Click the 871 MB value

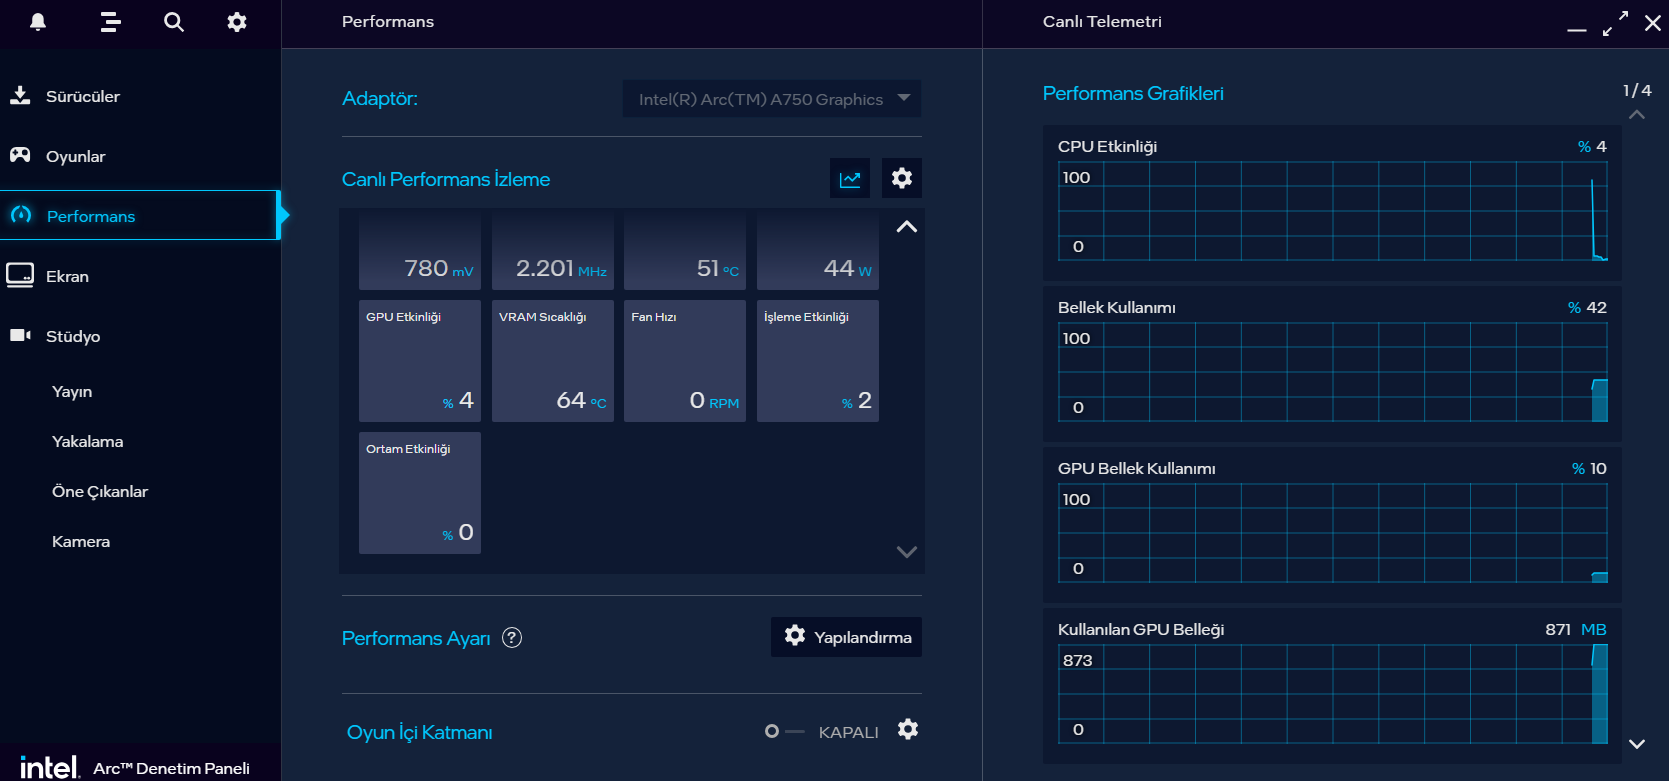coord(1576,629)
